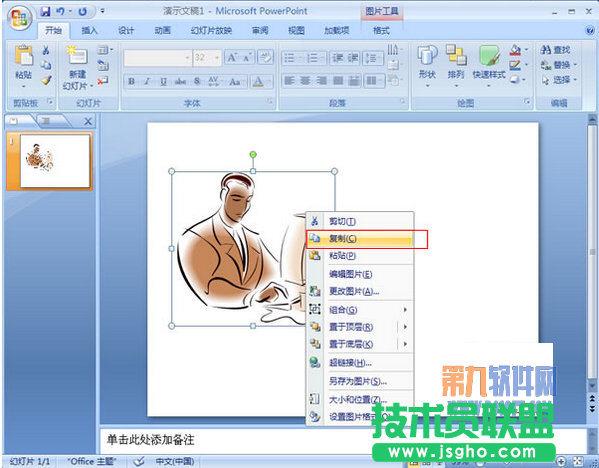Toggle underline formatting
Viewport: 599px width, 468px height.
coord(164,81)
